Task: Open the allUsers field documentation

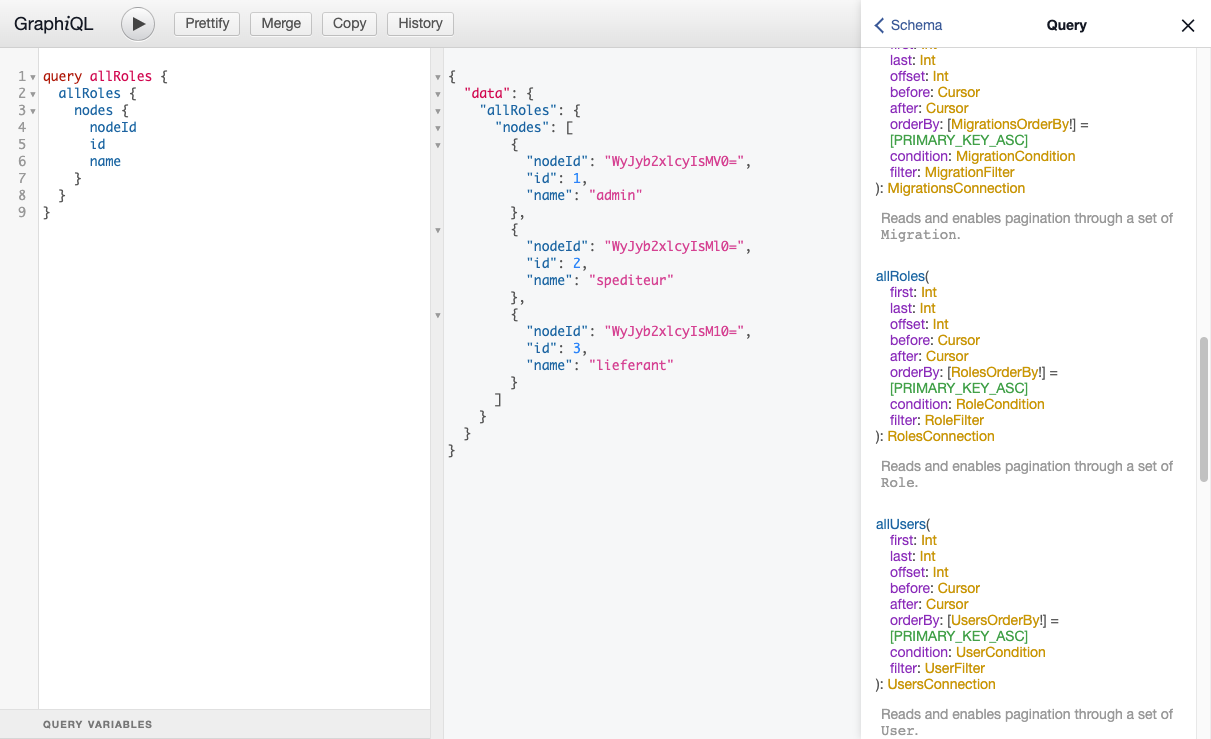Action: (900, 524)
